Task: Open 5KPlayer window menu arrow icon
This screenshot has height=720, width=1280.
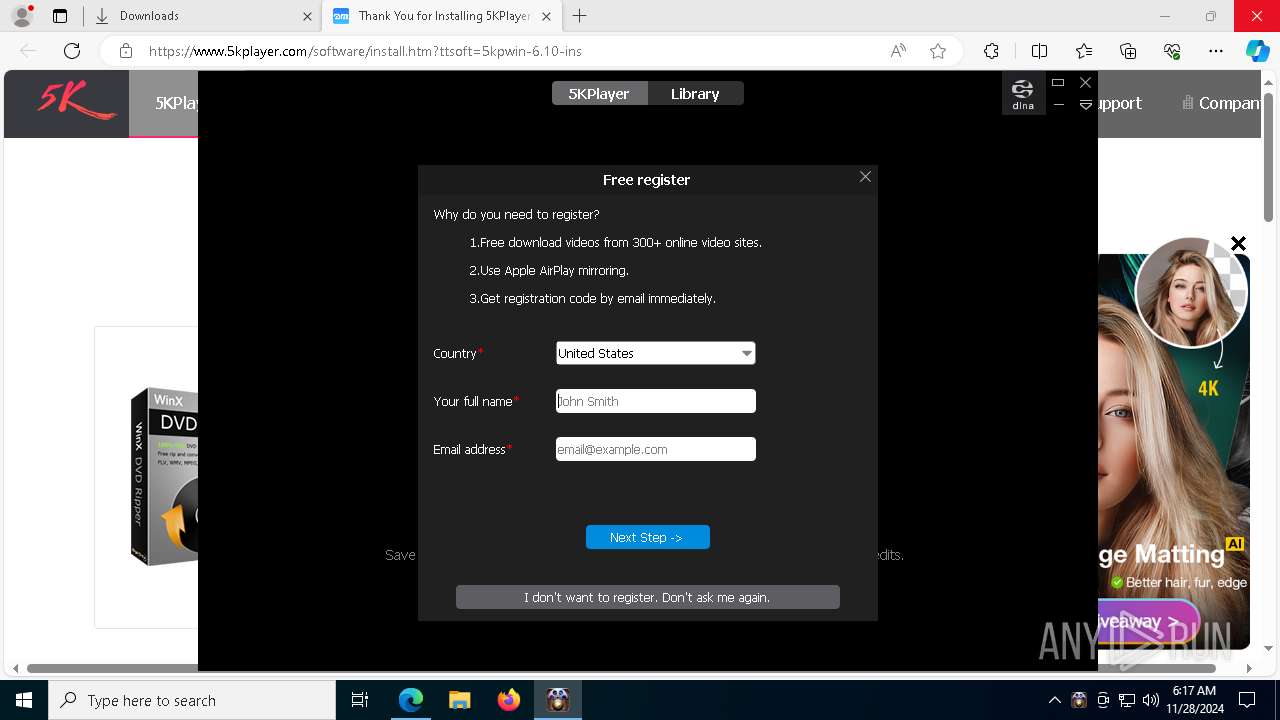Action: [x=1085, y=105]
